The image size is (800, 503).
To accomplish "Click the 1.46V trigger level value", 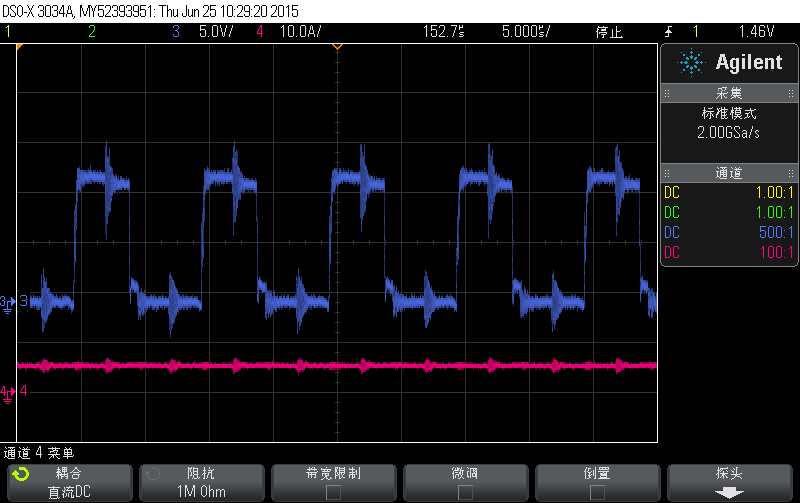I will (757, 32).
